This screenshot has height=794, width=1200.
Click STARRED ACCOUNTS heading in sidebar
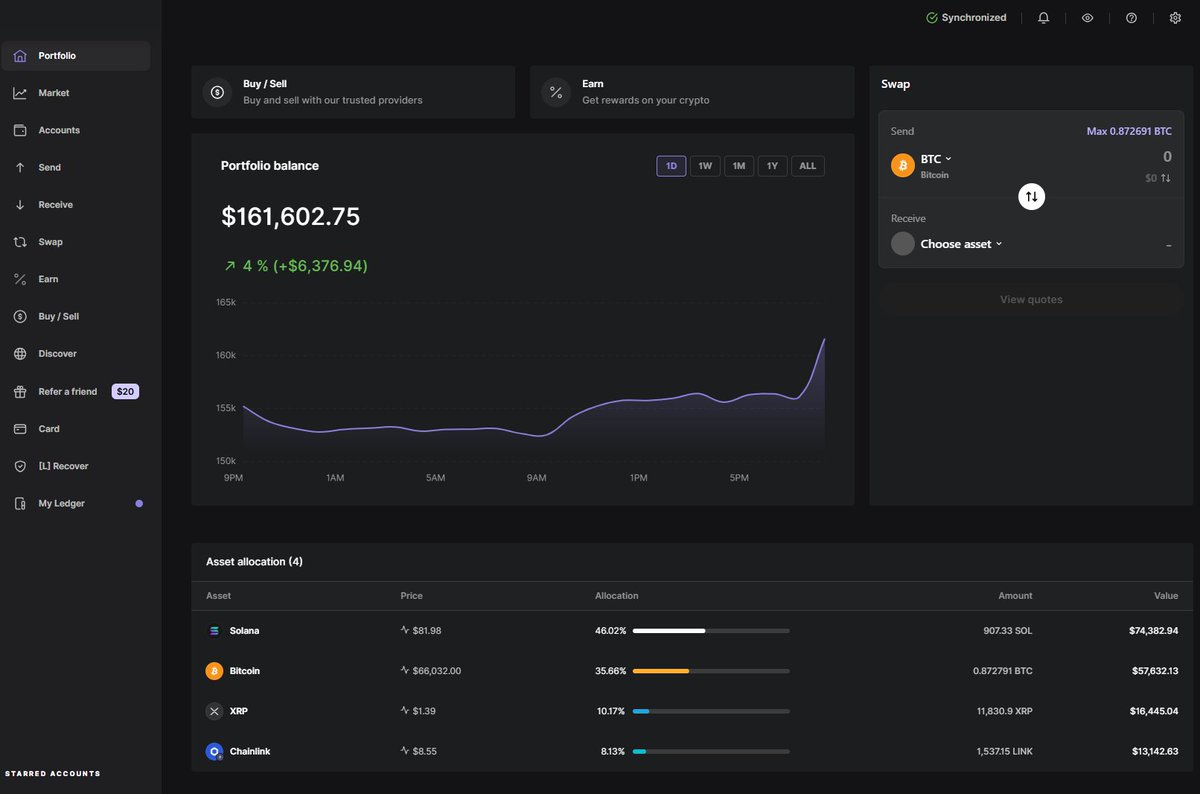point(53,774)
